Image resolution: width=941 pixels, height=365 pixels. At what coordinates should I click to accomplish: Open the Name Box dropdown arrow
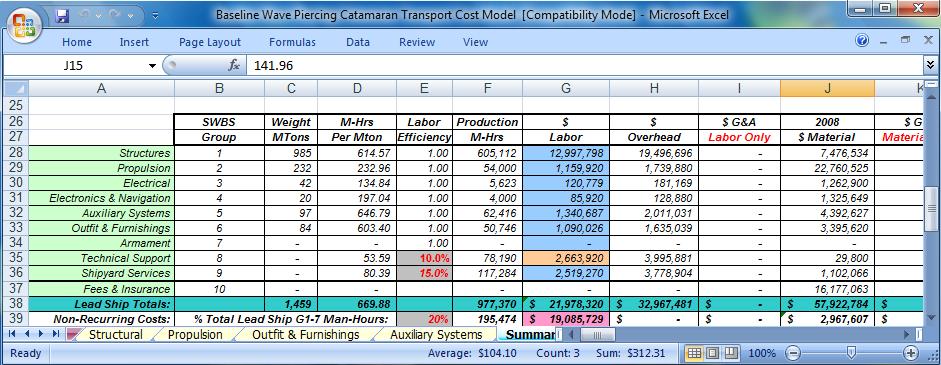pos(152,65)
